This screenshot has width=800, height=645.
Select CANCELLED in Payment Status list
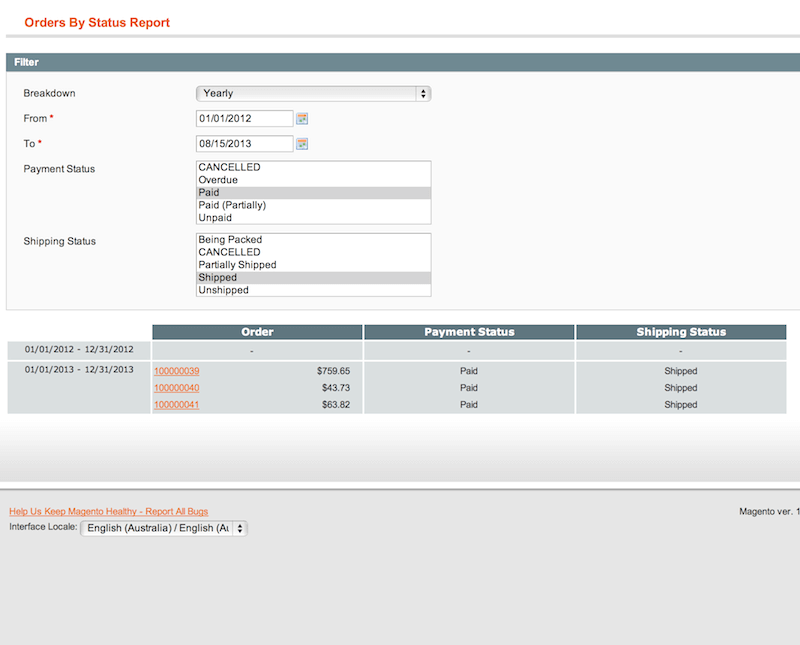pyautogui.click(x=229, y=167)
